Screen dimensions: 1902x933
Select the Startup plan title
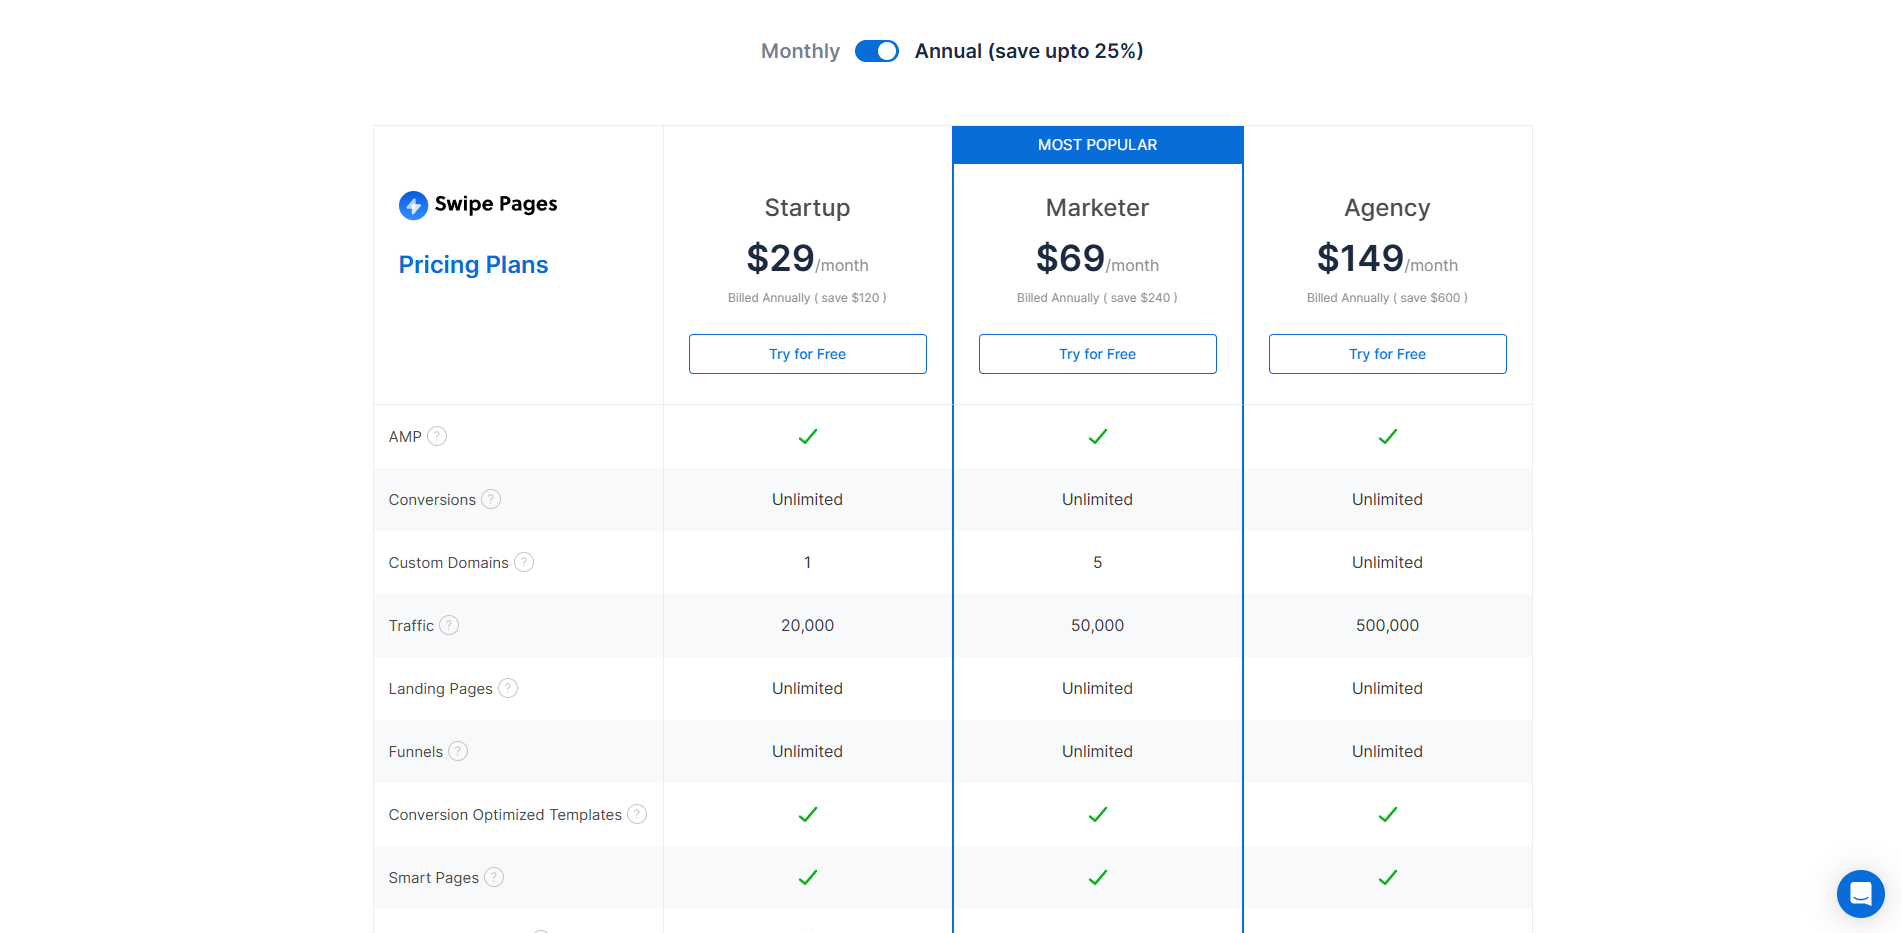(807, 208)
